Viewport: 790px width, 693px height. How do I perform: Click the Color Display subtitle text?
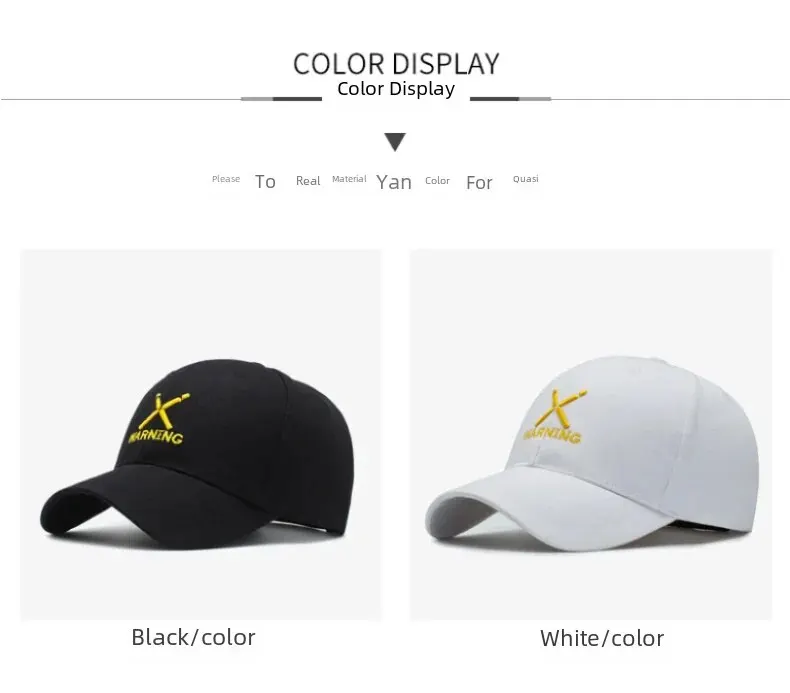pyautogui.click(x=396, y=89)
